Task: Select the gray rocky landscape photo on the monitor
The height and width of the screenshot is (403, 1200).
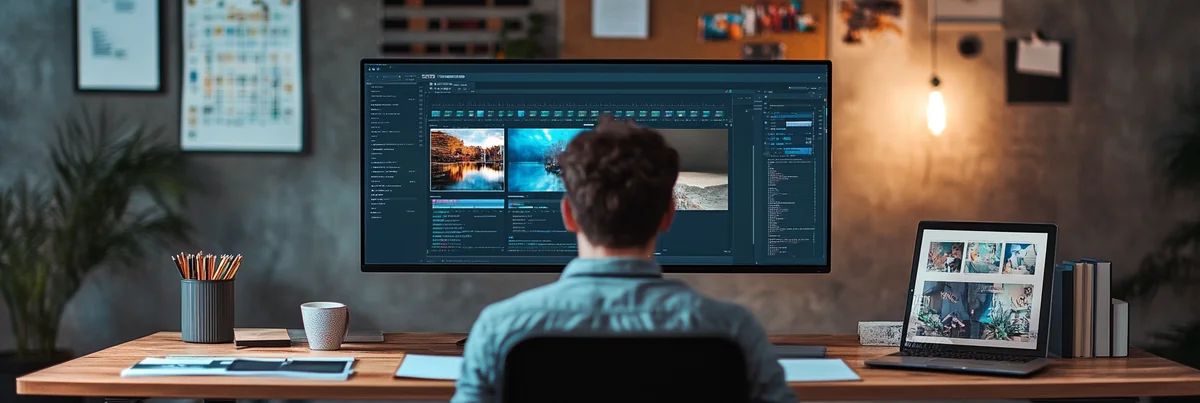Action: point(700,170)
